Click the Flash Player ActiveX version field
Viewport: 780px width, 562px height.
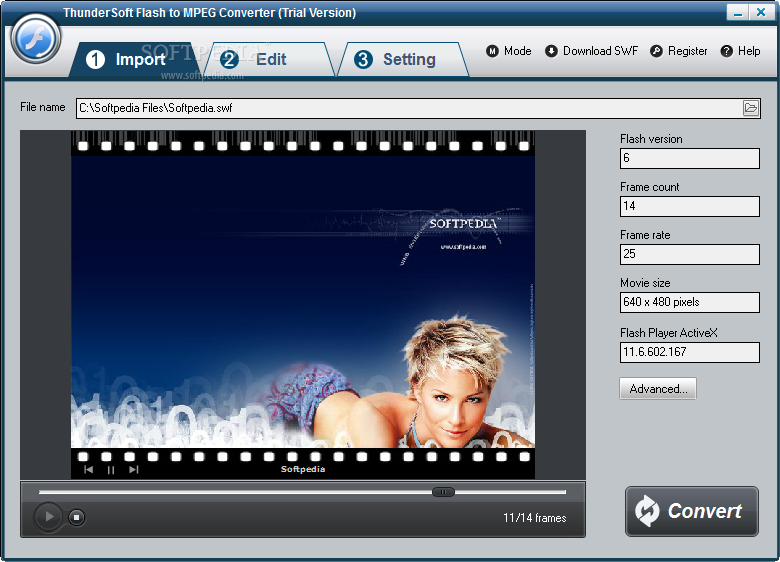[x=689, y=352]
